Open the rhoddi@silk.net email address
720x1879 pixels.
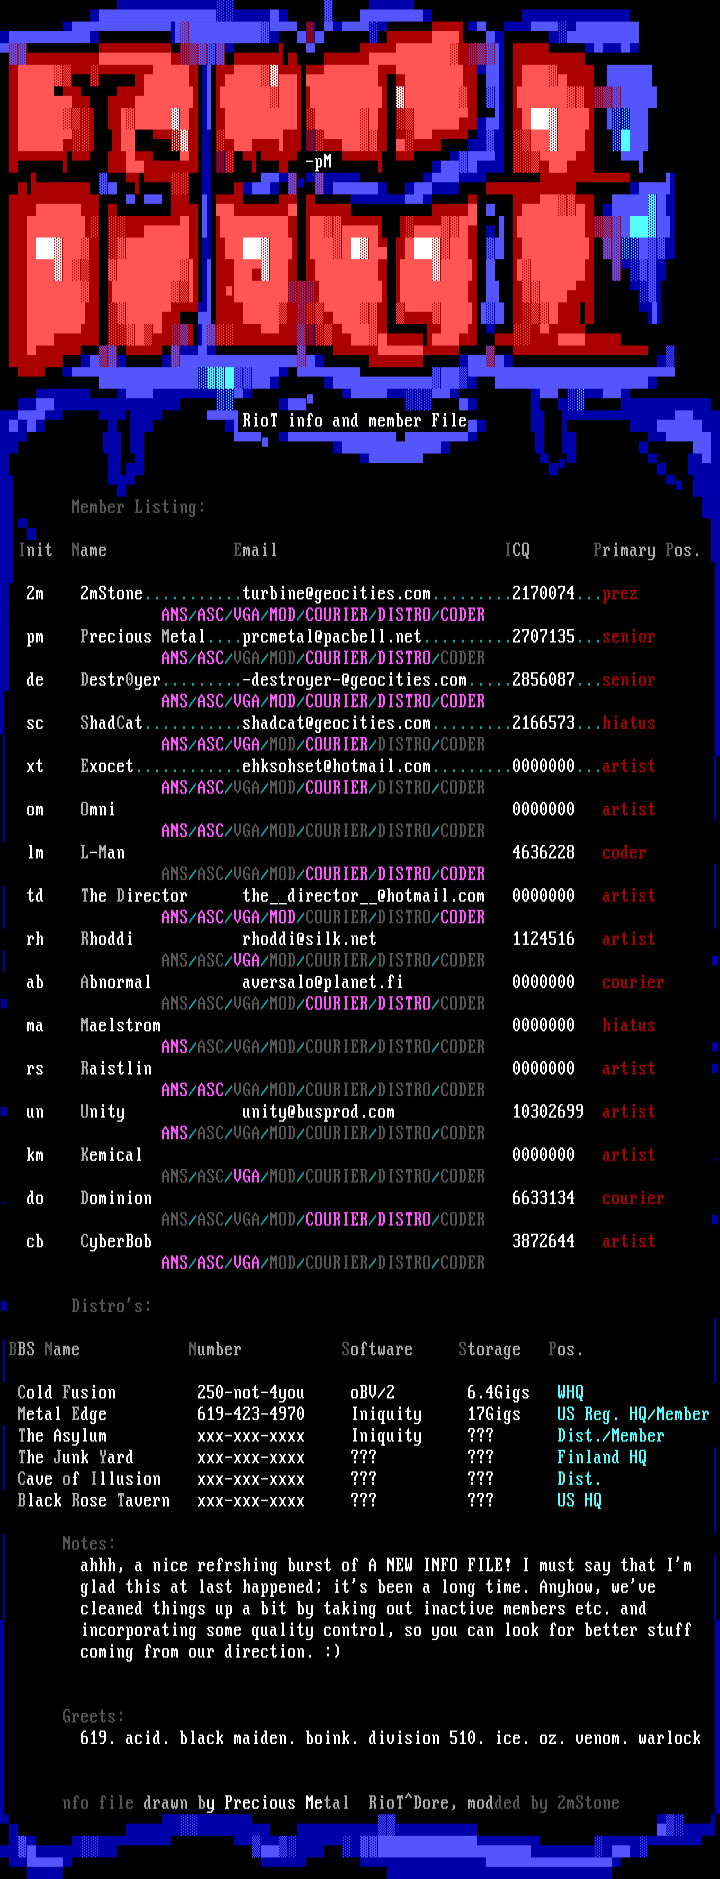[x=309, y=939]
